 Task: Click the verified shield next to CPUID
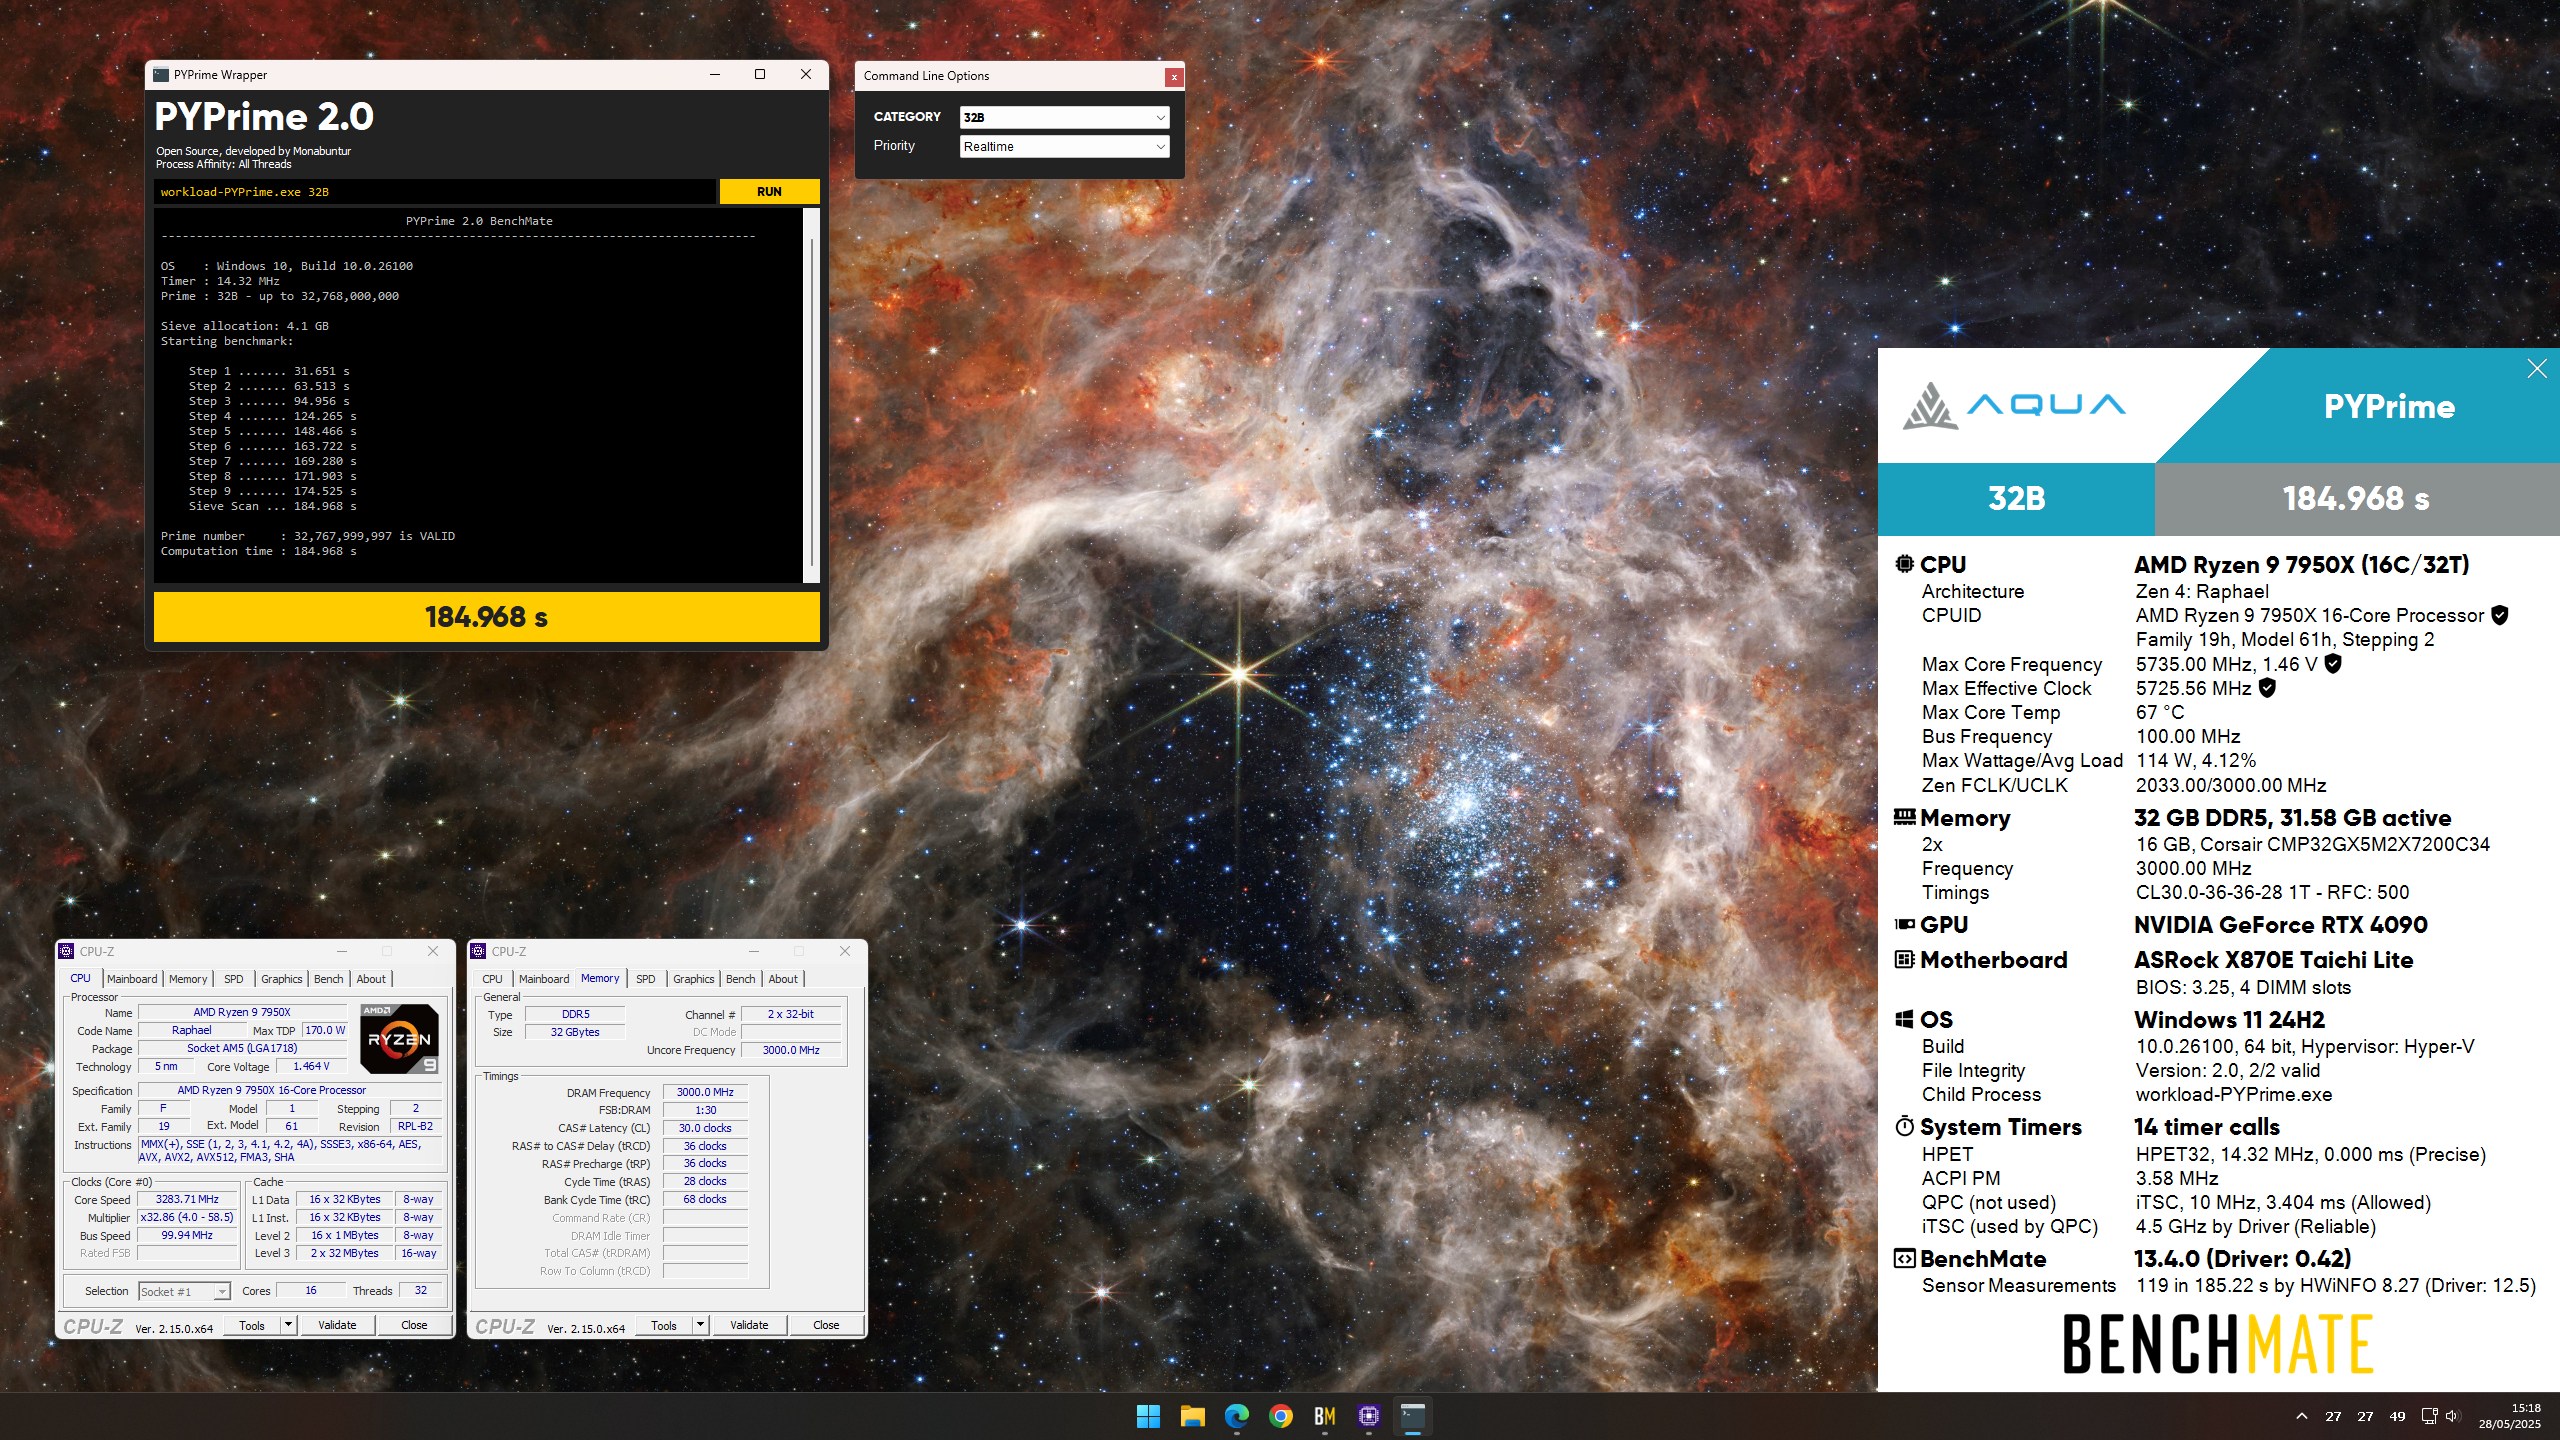point(2499,615)
